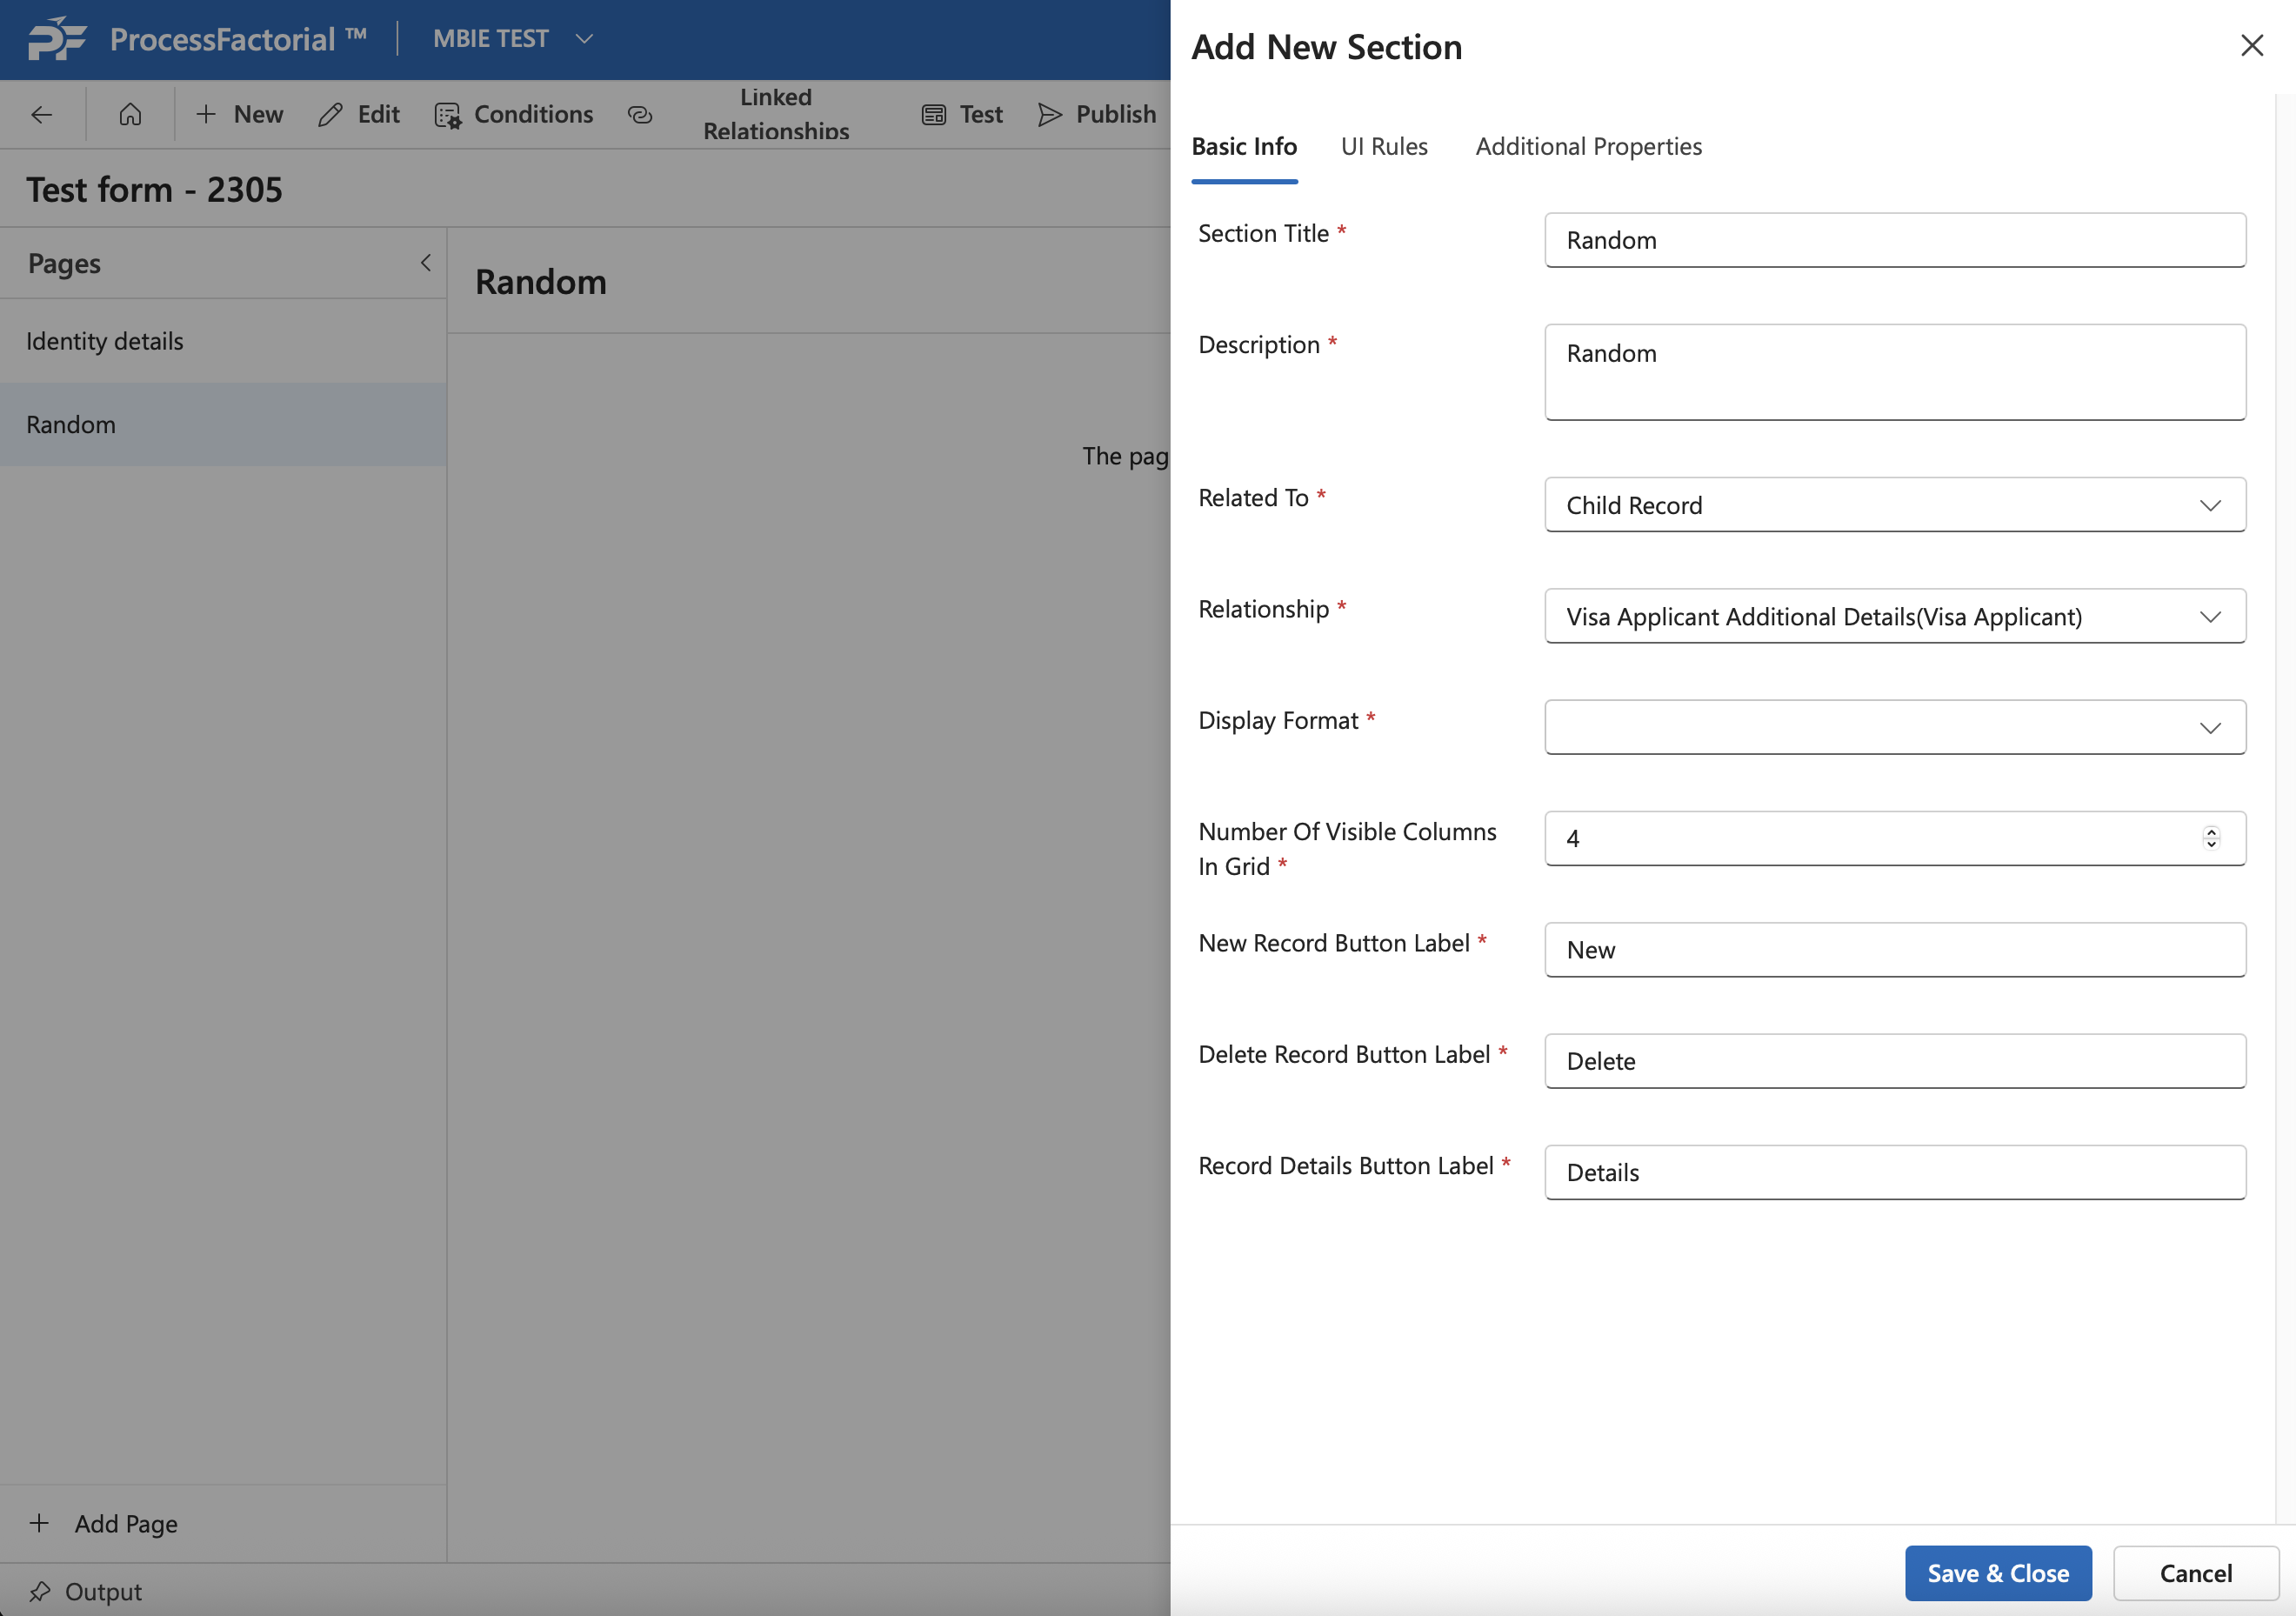Open the Relationship dropdown
This screenshot has width=2296, height=1616.
[2210, 617]
